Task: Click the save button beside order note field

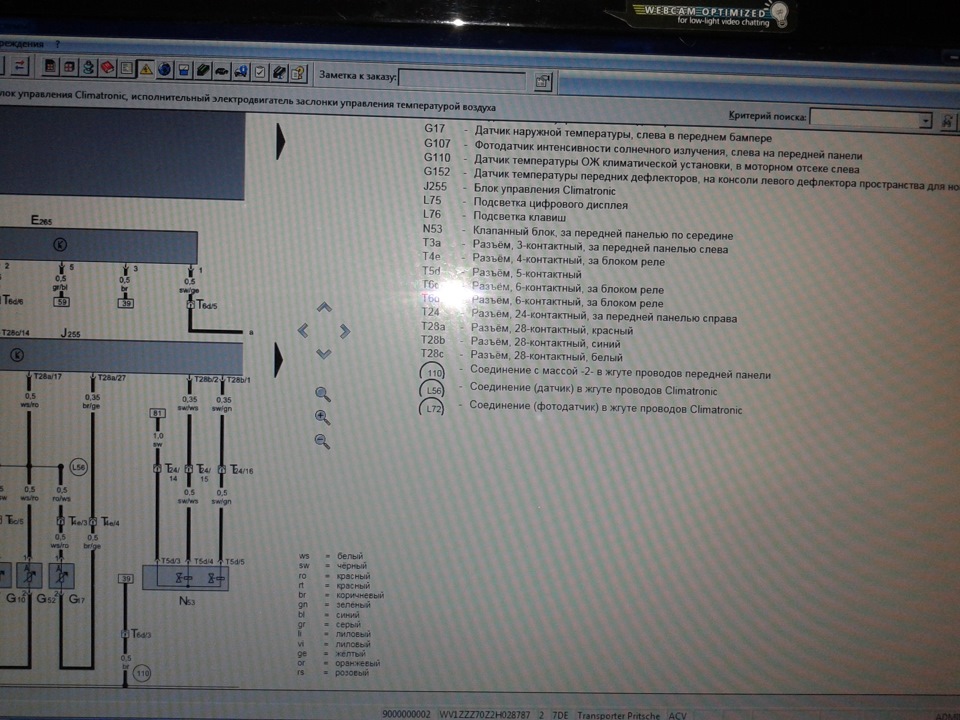Action: click(542, 81)
